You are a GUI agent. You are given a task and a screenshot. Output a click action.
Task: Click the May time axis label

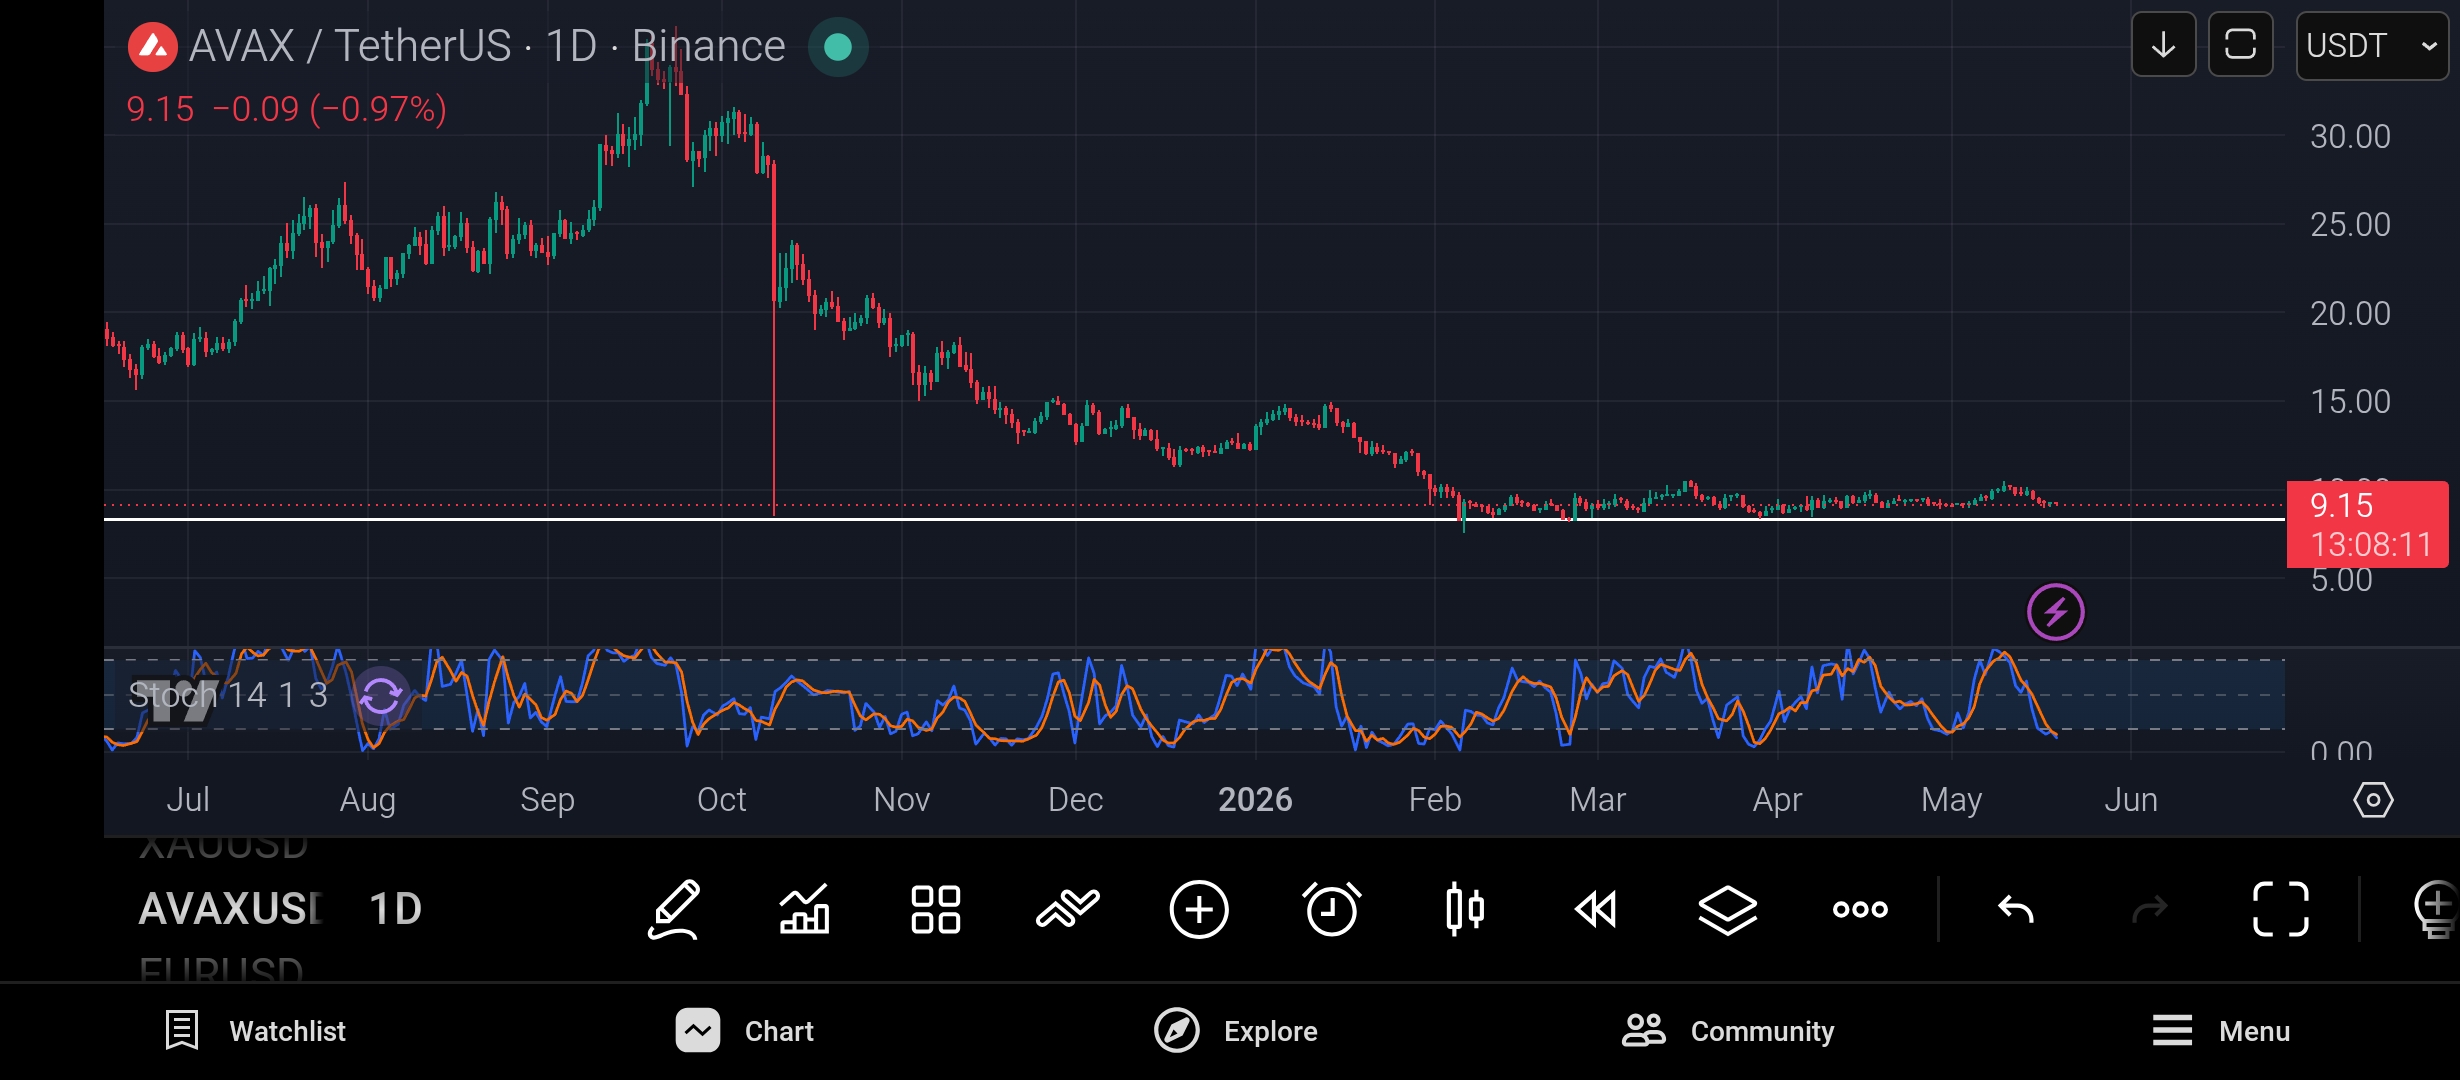[x=1952, y=800]
